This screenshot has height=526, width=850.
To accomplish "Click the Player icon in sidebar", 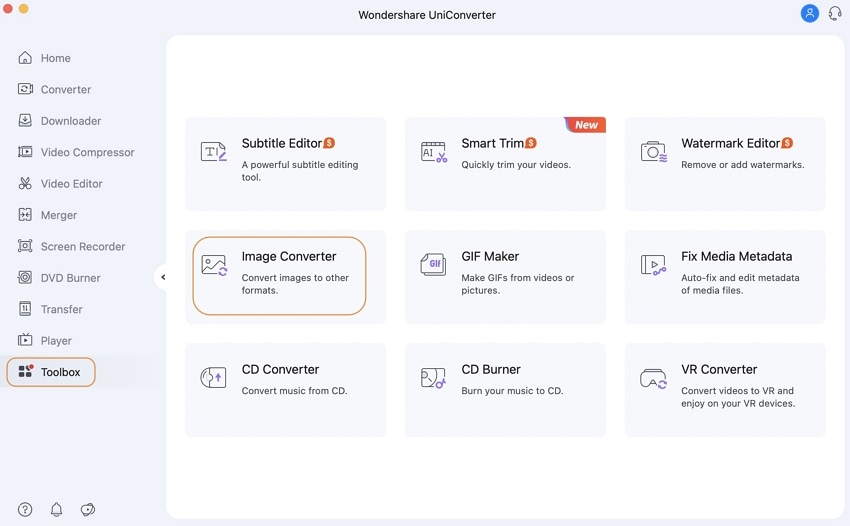I will click(25, 340).
